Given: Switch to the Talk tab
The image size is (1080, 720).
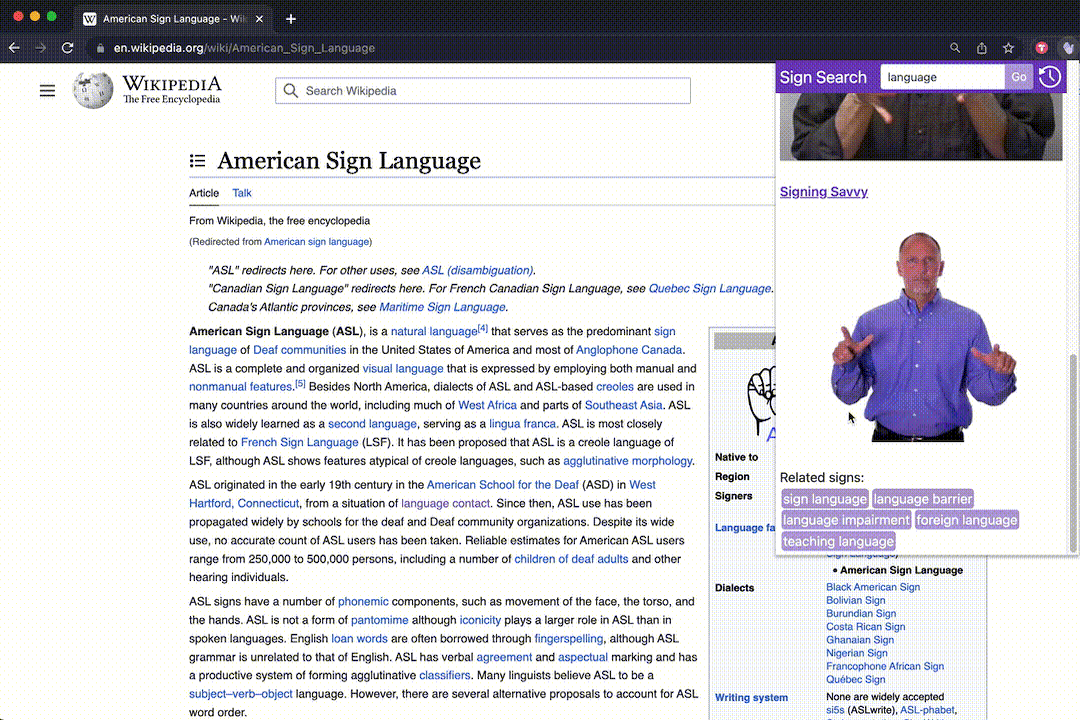Looking at the screenshot, I should point(242,193).
